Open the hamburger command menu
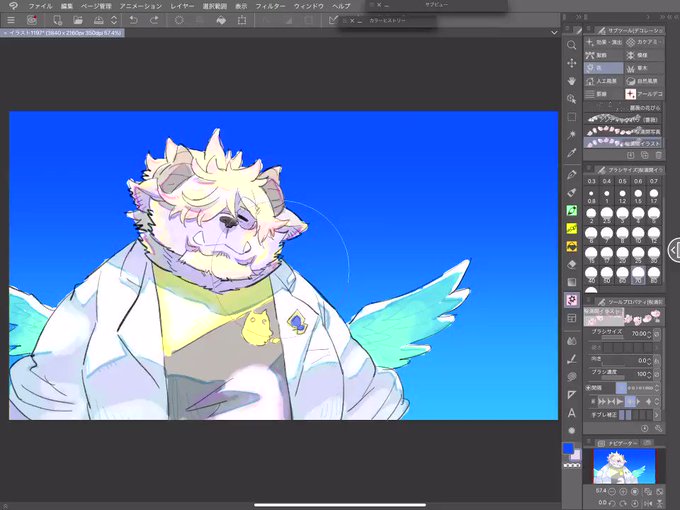 11,20
